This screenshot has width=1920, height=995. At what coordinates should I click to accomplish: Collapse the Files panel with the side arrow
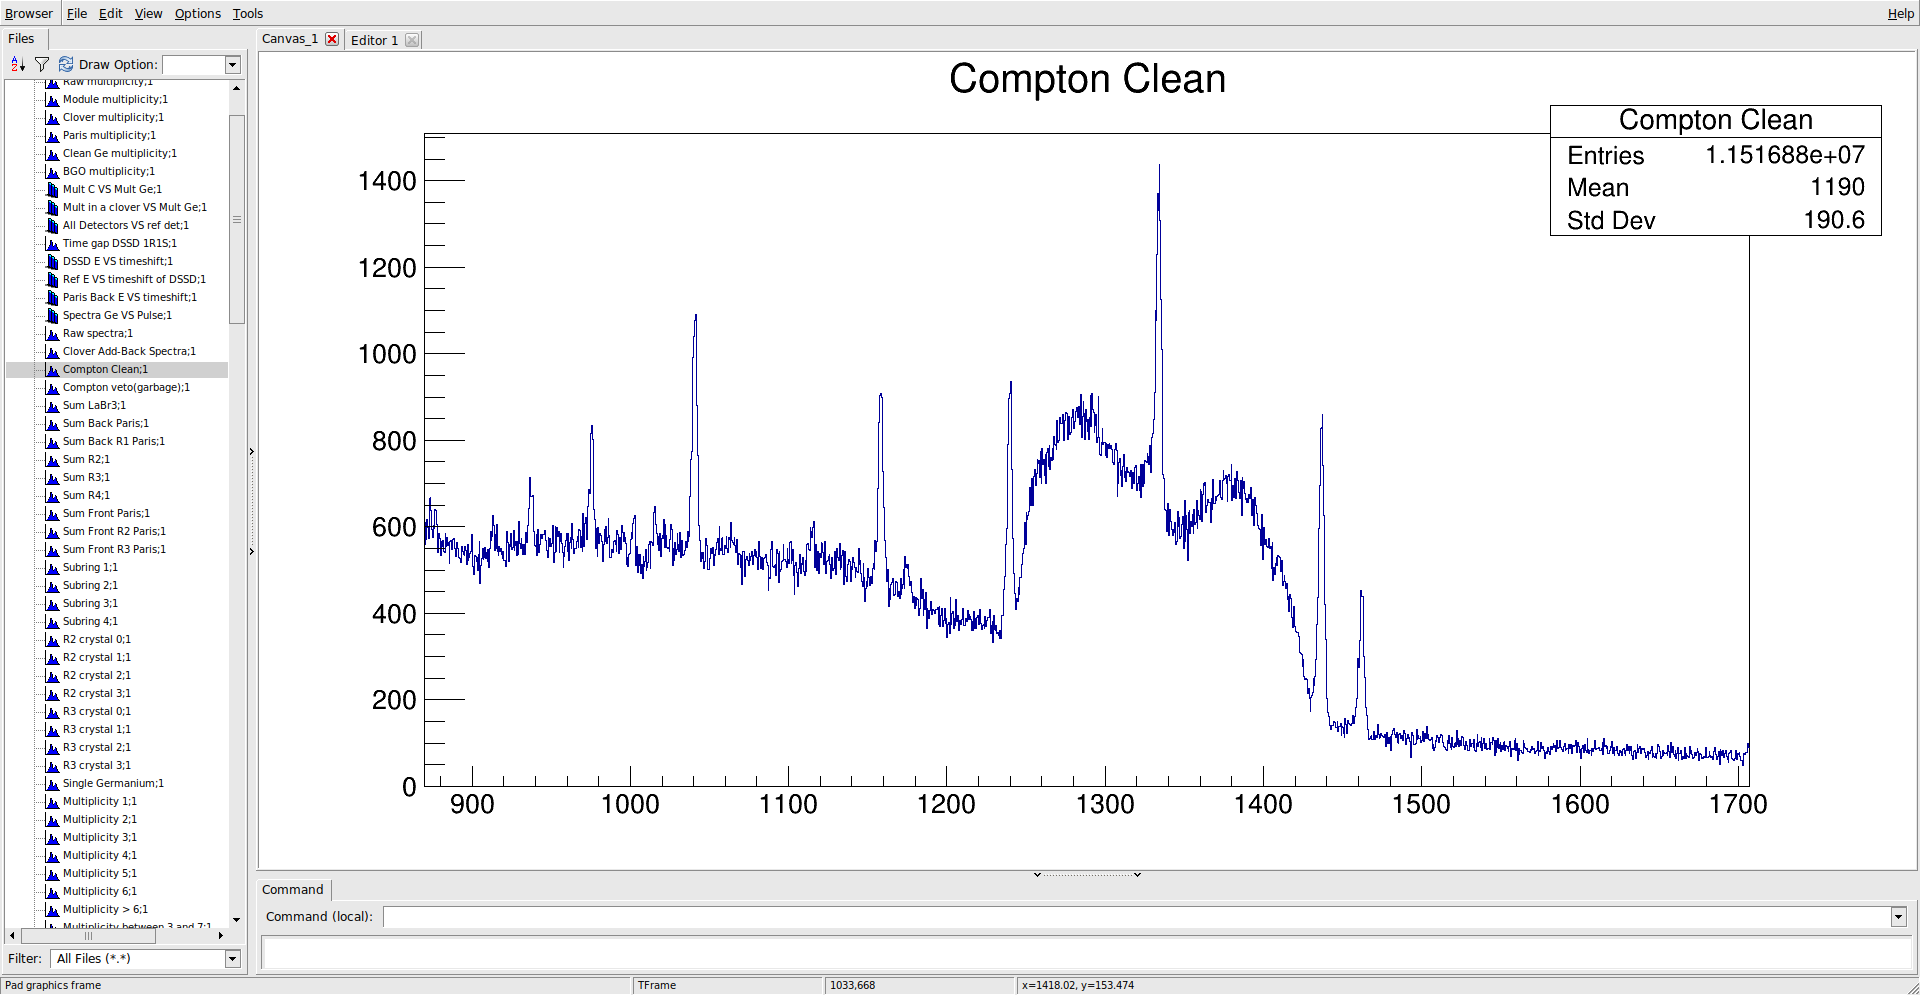pyautogui.click(x=251, y=452)
